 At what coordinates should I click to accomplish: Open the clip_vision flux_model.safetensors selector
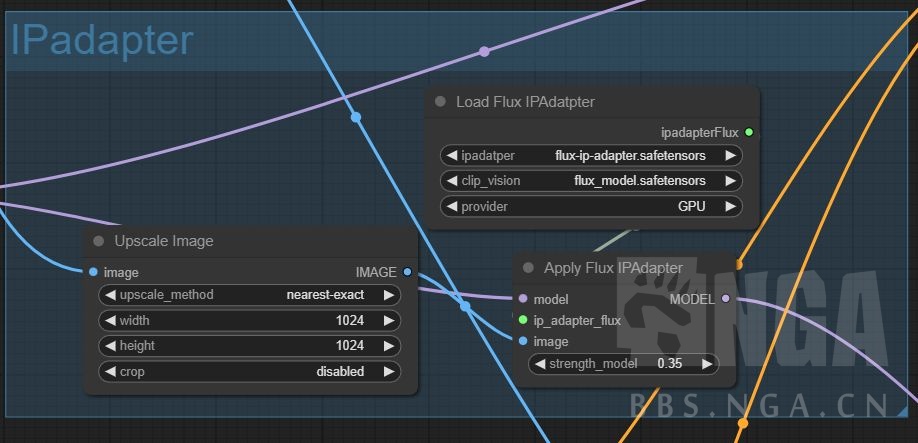591,181
